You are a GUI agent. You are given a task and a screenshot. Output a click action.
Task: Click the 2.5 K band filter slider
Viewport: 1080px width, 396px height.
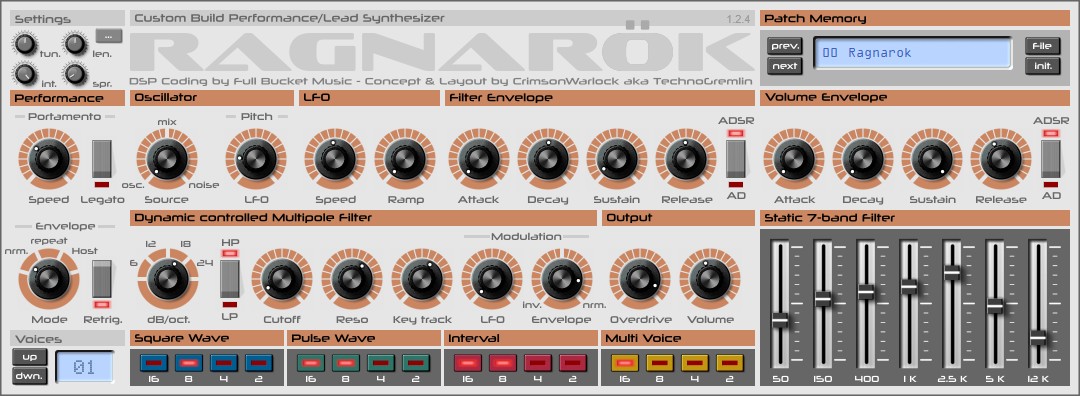pos(952,273)
